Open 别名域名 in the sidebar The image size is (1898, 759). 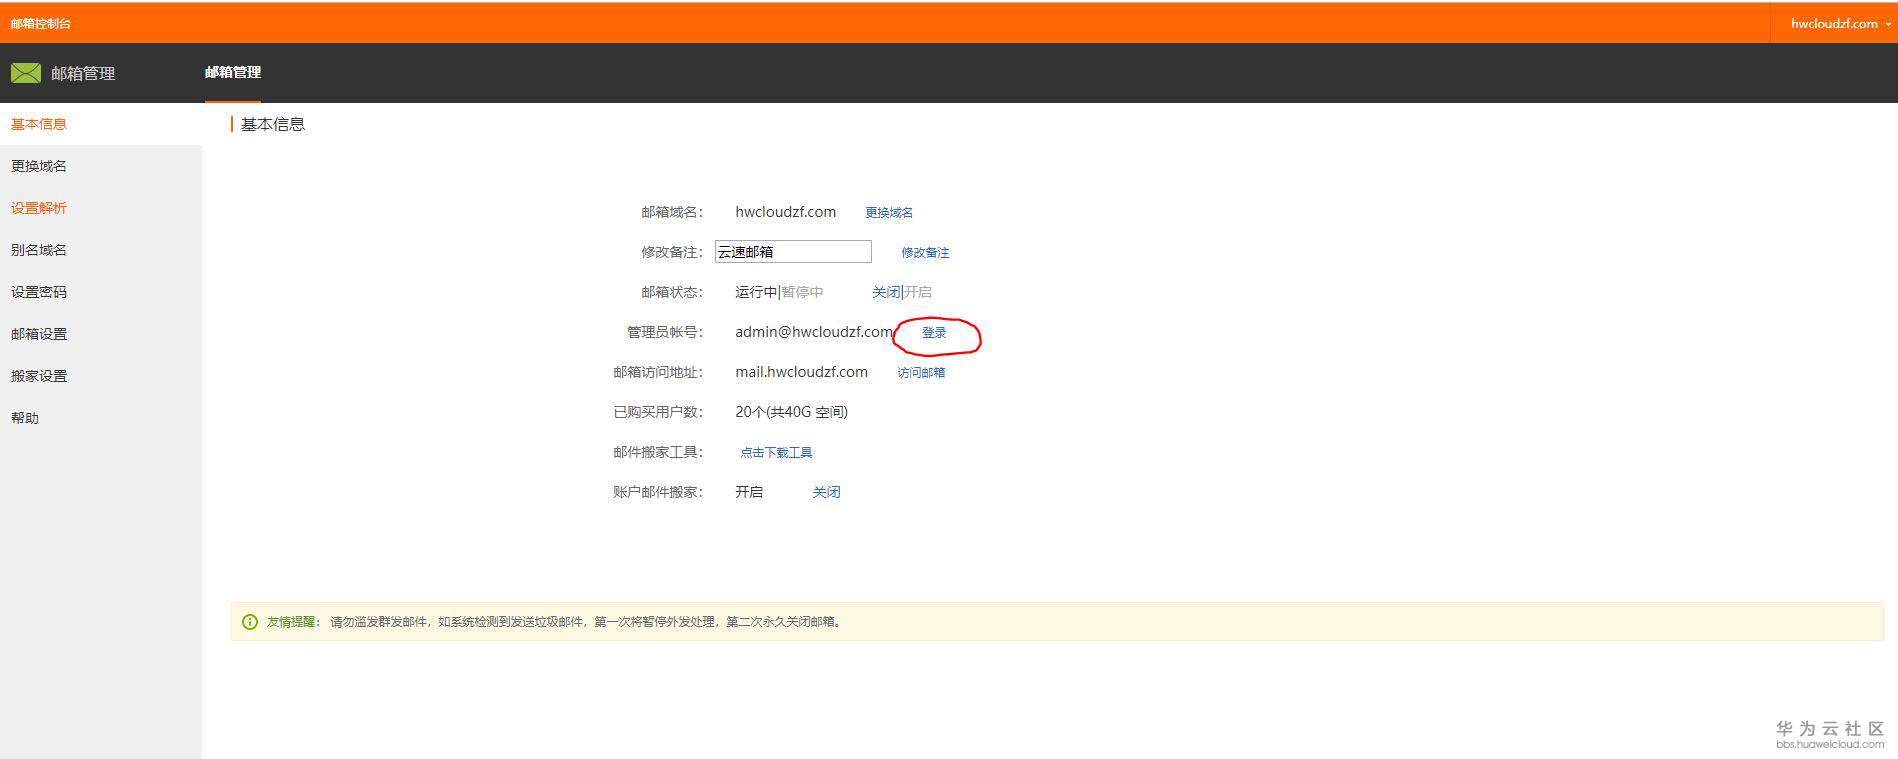tap(39, 250)
